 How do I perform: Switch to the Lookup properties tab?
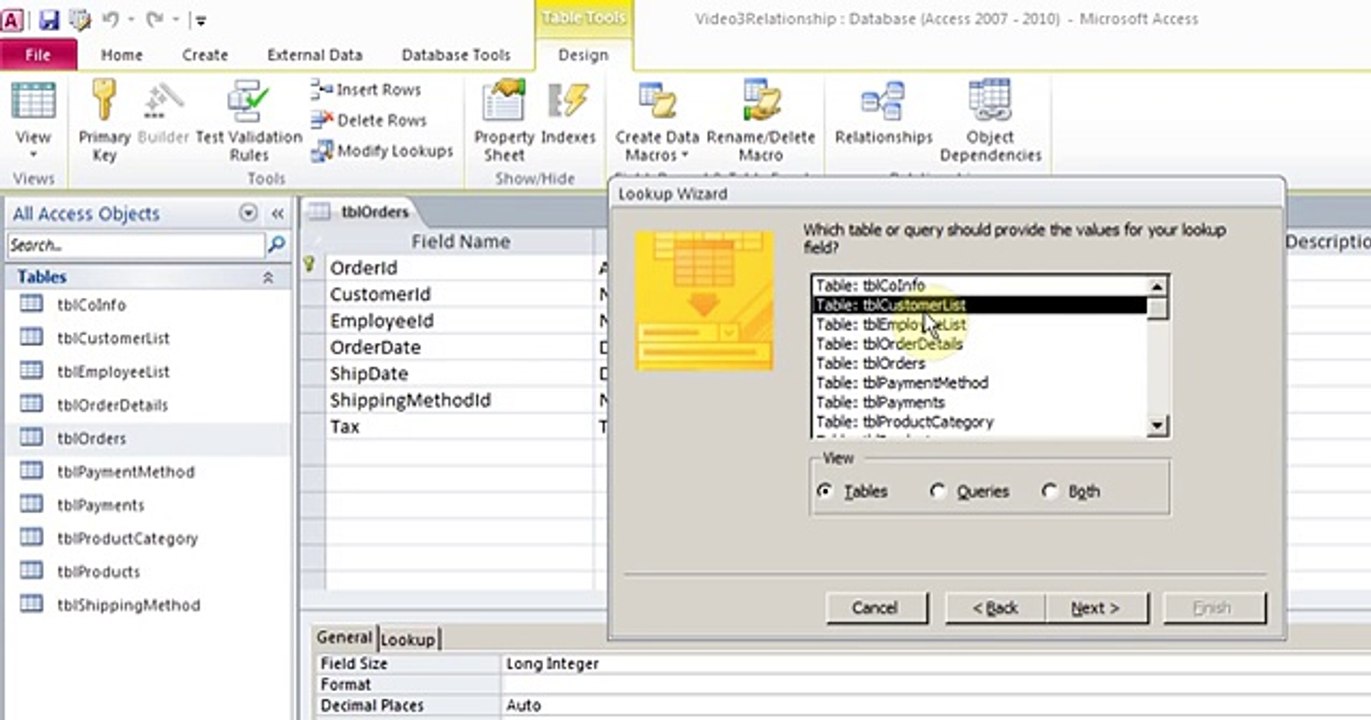408,639
